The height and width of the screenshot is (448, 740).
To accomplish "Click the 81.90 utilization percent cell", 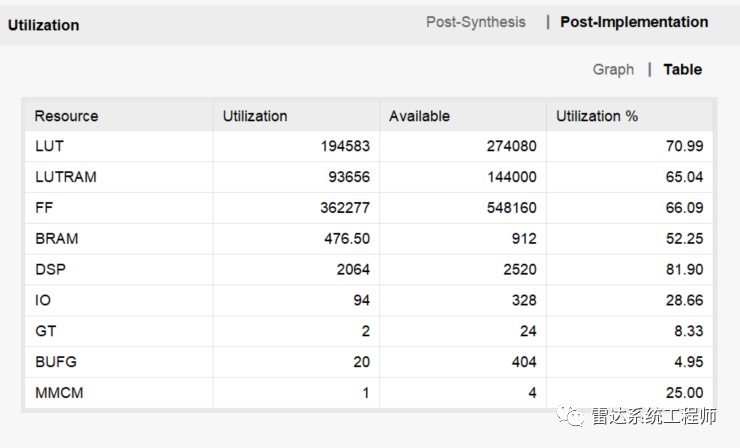I will (x=685, y=270).
